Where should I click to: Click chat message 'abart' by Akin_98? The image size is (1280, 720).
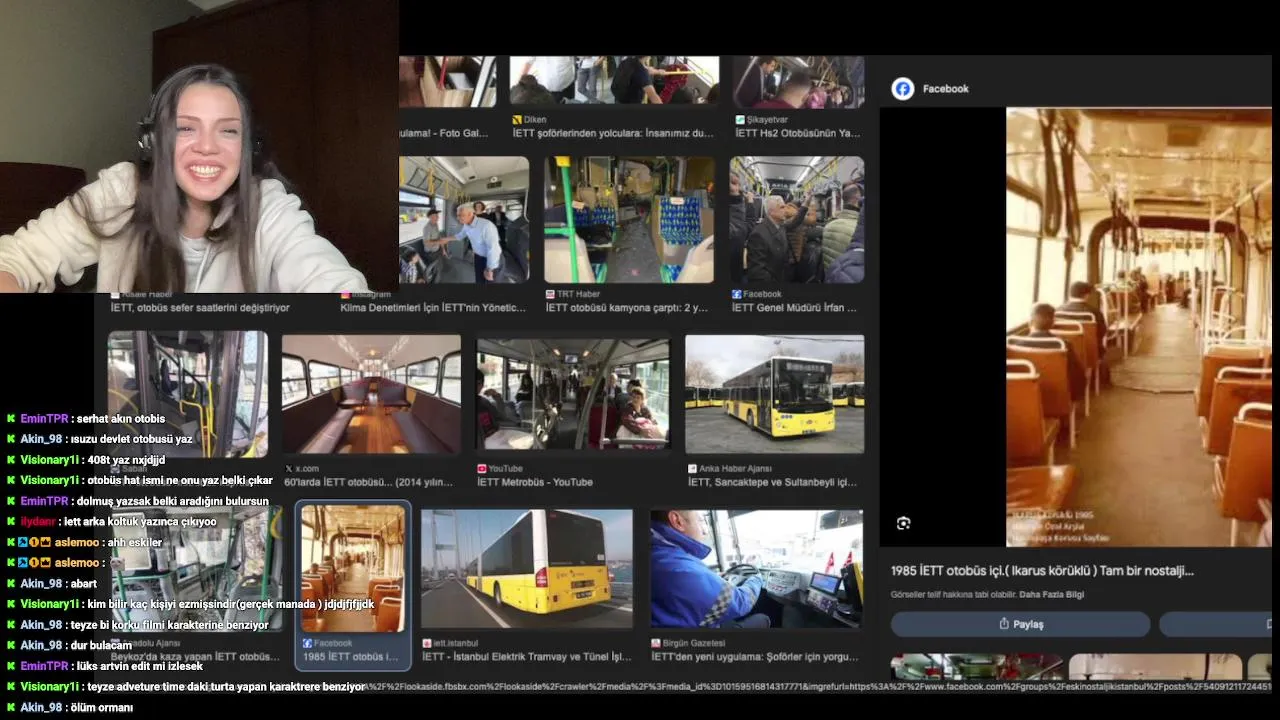click(x=83, y=583)
